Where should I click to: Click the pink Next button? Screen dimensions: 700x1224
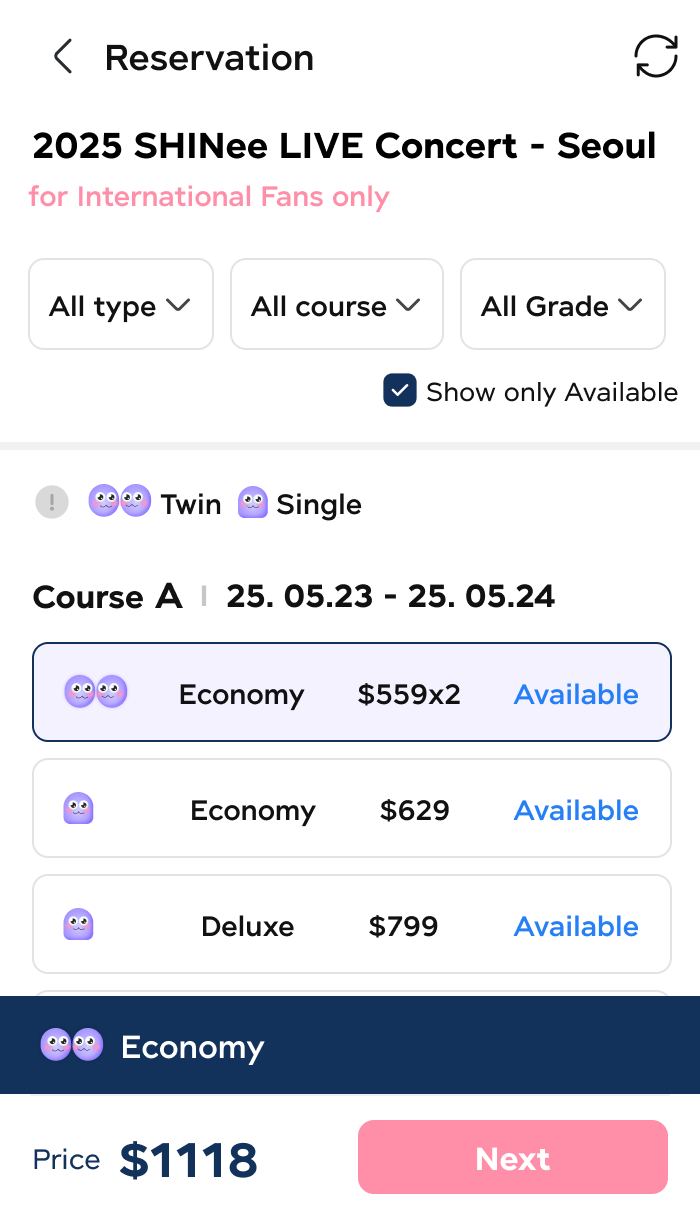tap(513, 1157)
